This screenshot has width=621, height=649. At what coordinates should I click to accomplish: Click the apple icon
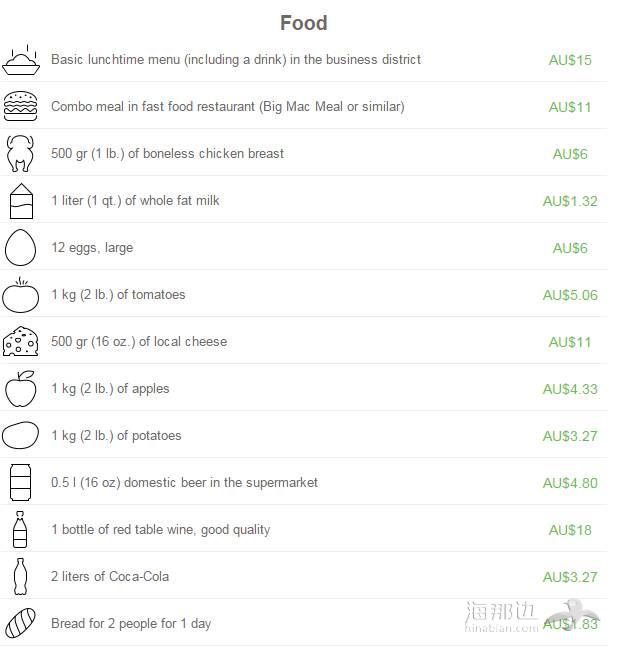coord(21,389)
